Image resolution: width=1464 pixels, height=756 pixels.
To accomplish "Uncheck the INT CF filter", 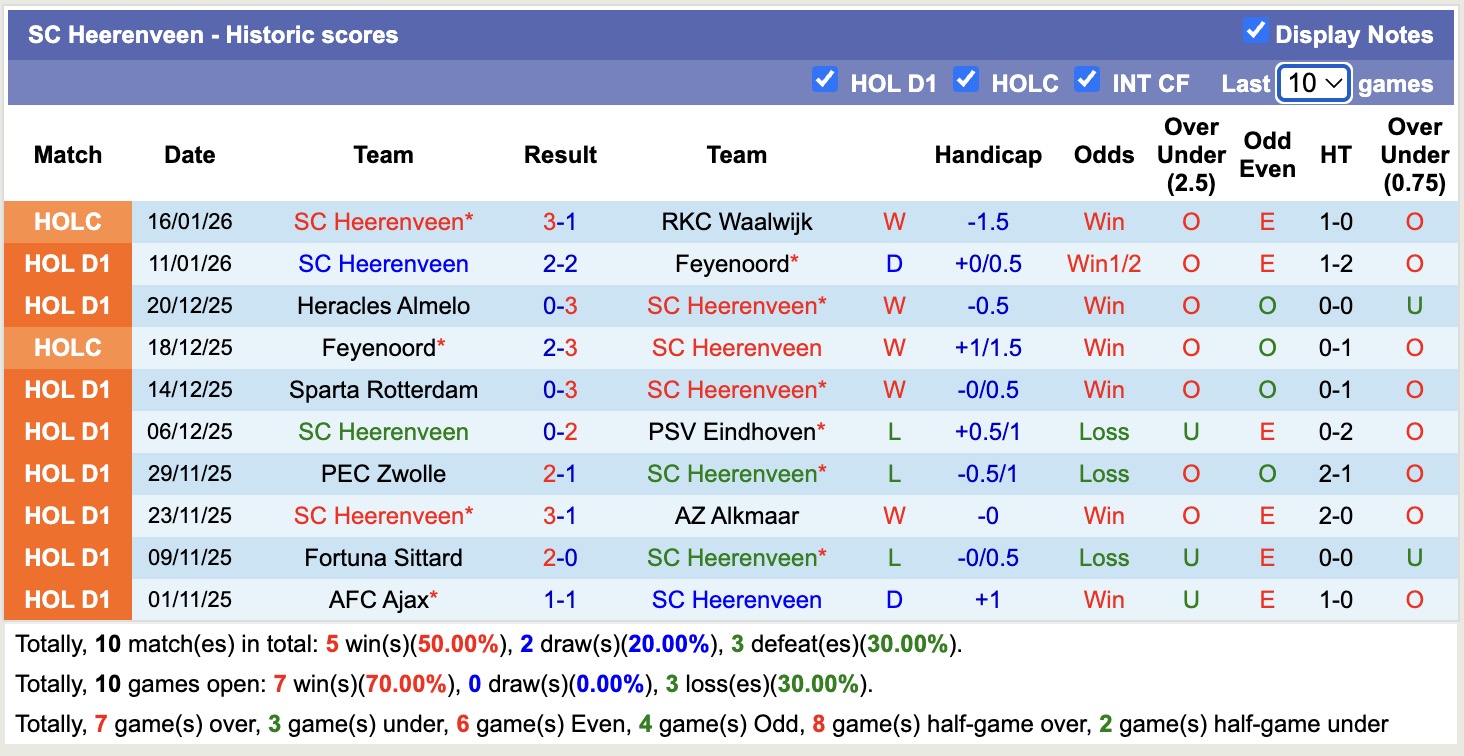I will 1087,81.
